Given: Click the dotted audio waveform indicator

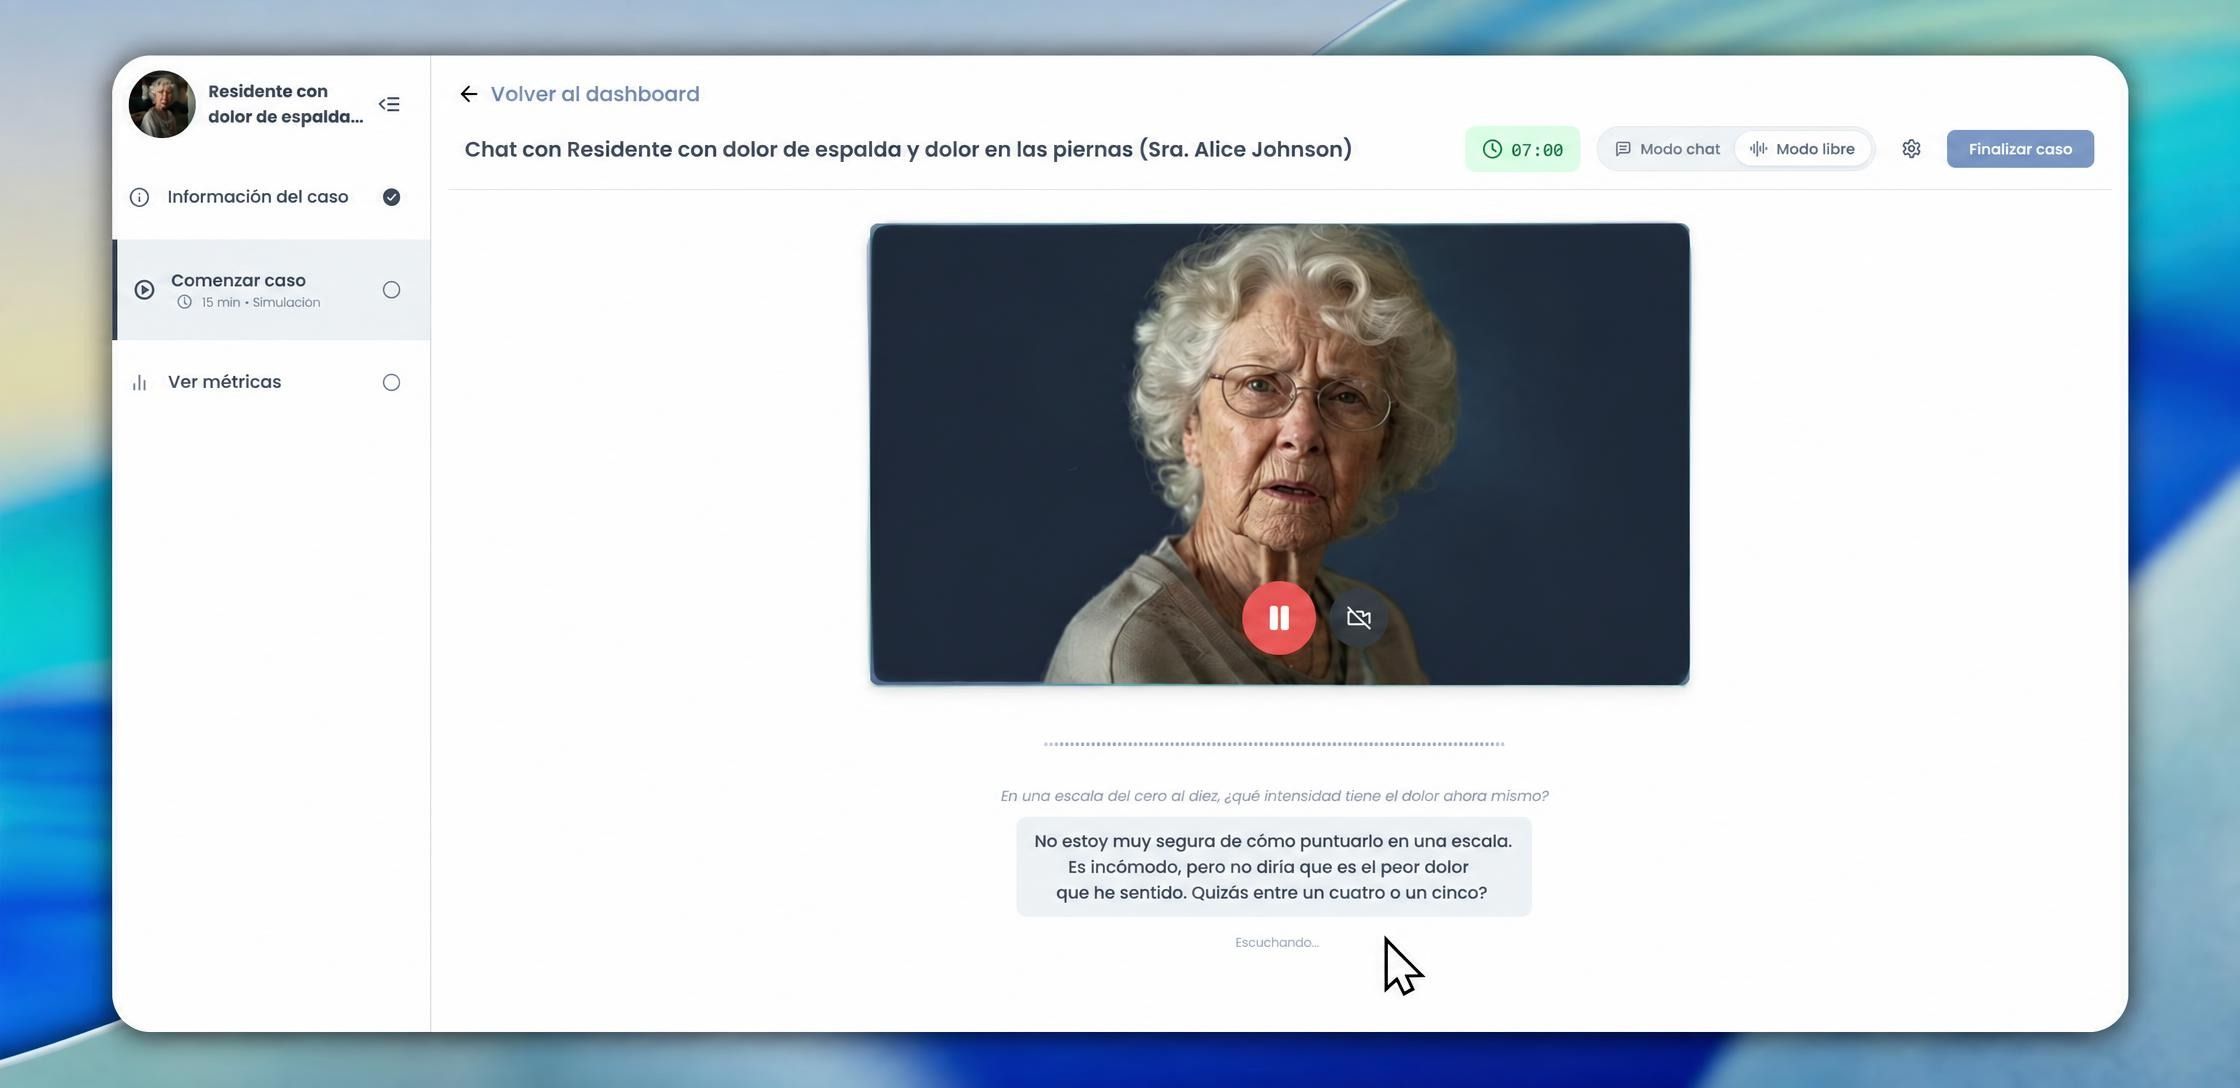Looking at the screenshot, I should (x=1273, y=744).
